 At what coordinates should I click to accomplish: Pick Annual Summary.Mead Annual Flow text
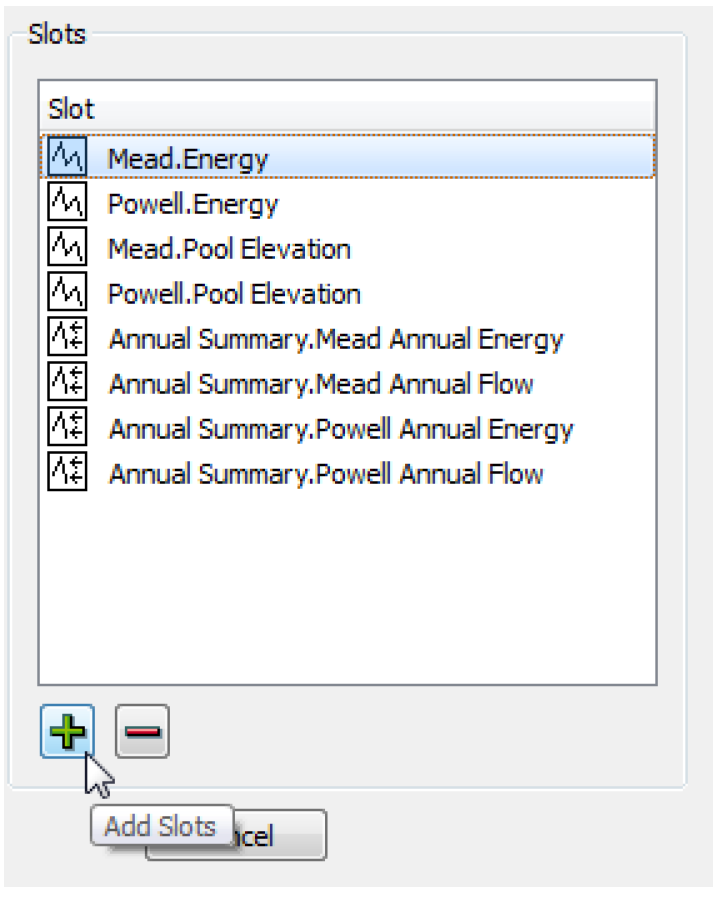(321, 384)
